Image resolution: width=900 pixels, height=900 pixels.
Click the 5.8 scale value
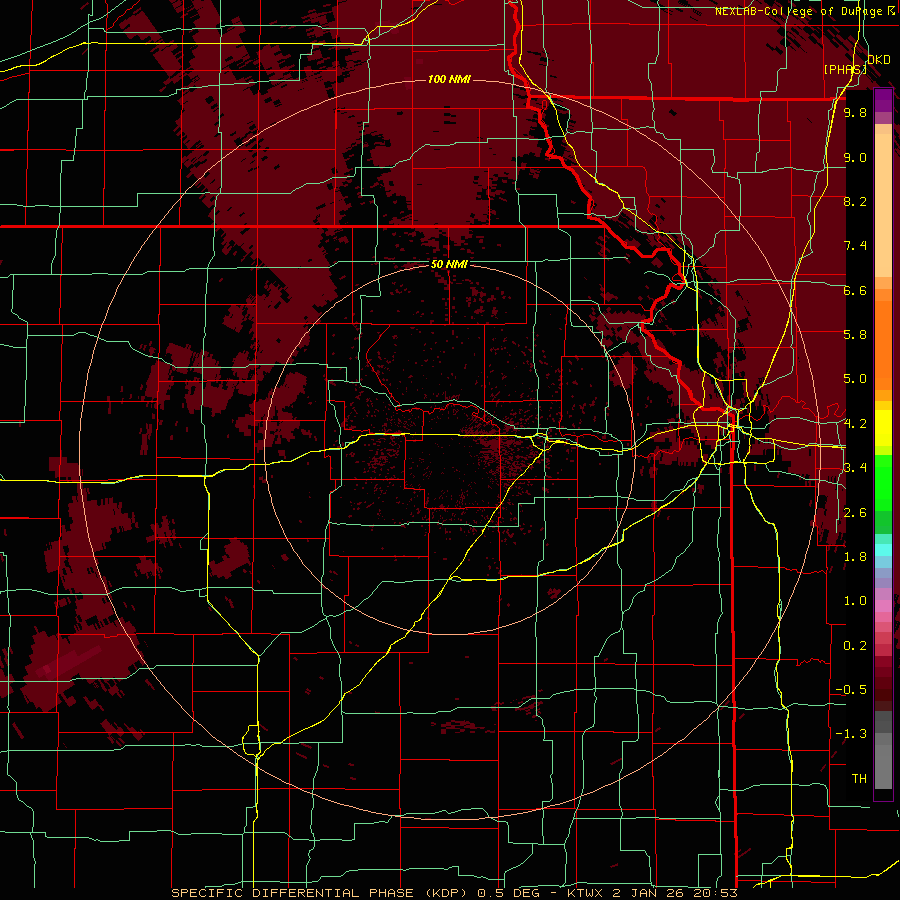[855, 335]
